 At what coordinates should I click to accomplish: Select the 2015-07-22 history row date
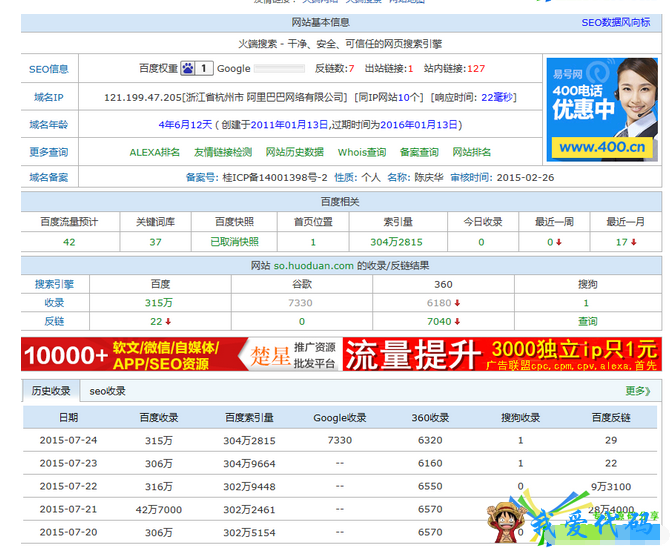click(68, 486)
